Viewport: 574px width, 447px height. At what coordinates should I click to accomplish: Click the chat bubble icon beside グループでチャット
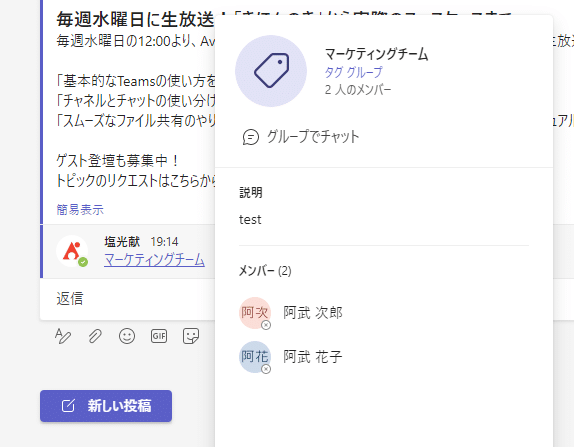pyautogui.click(x=251, y=138)
